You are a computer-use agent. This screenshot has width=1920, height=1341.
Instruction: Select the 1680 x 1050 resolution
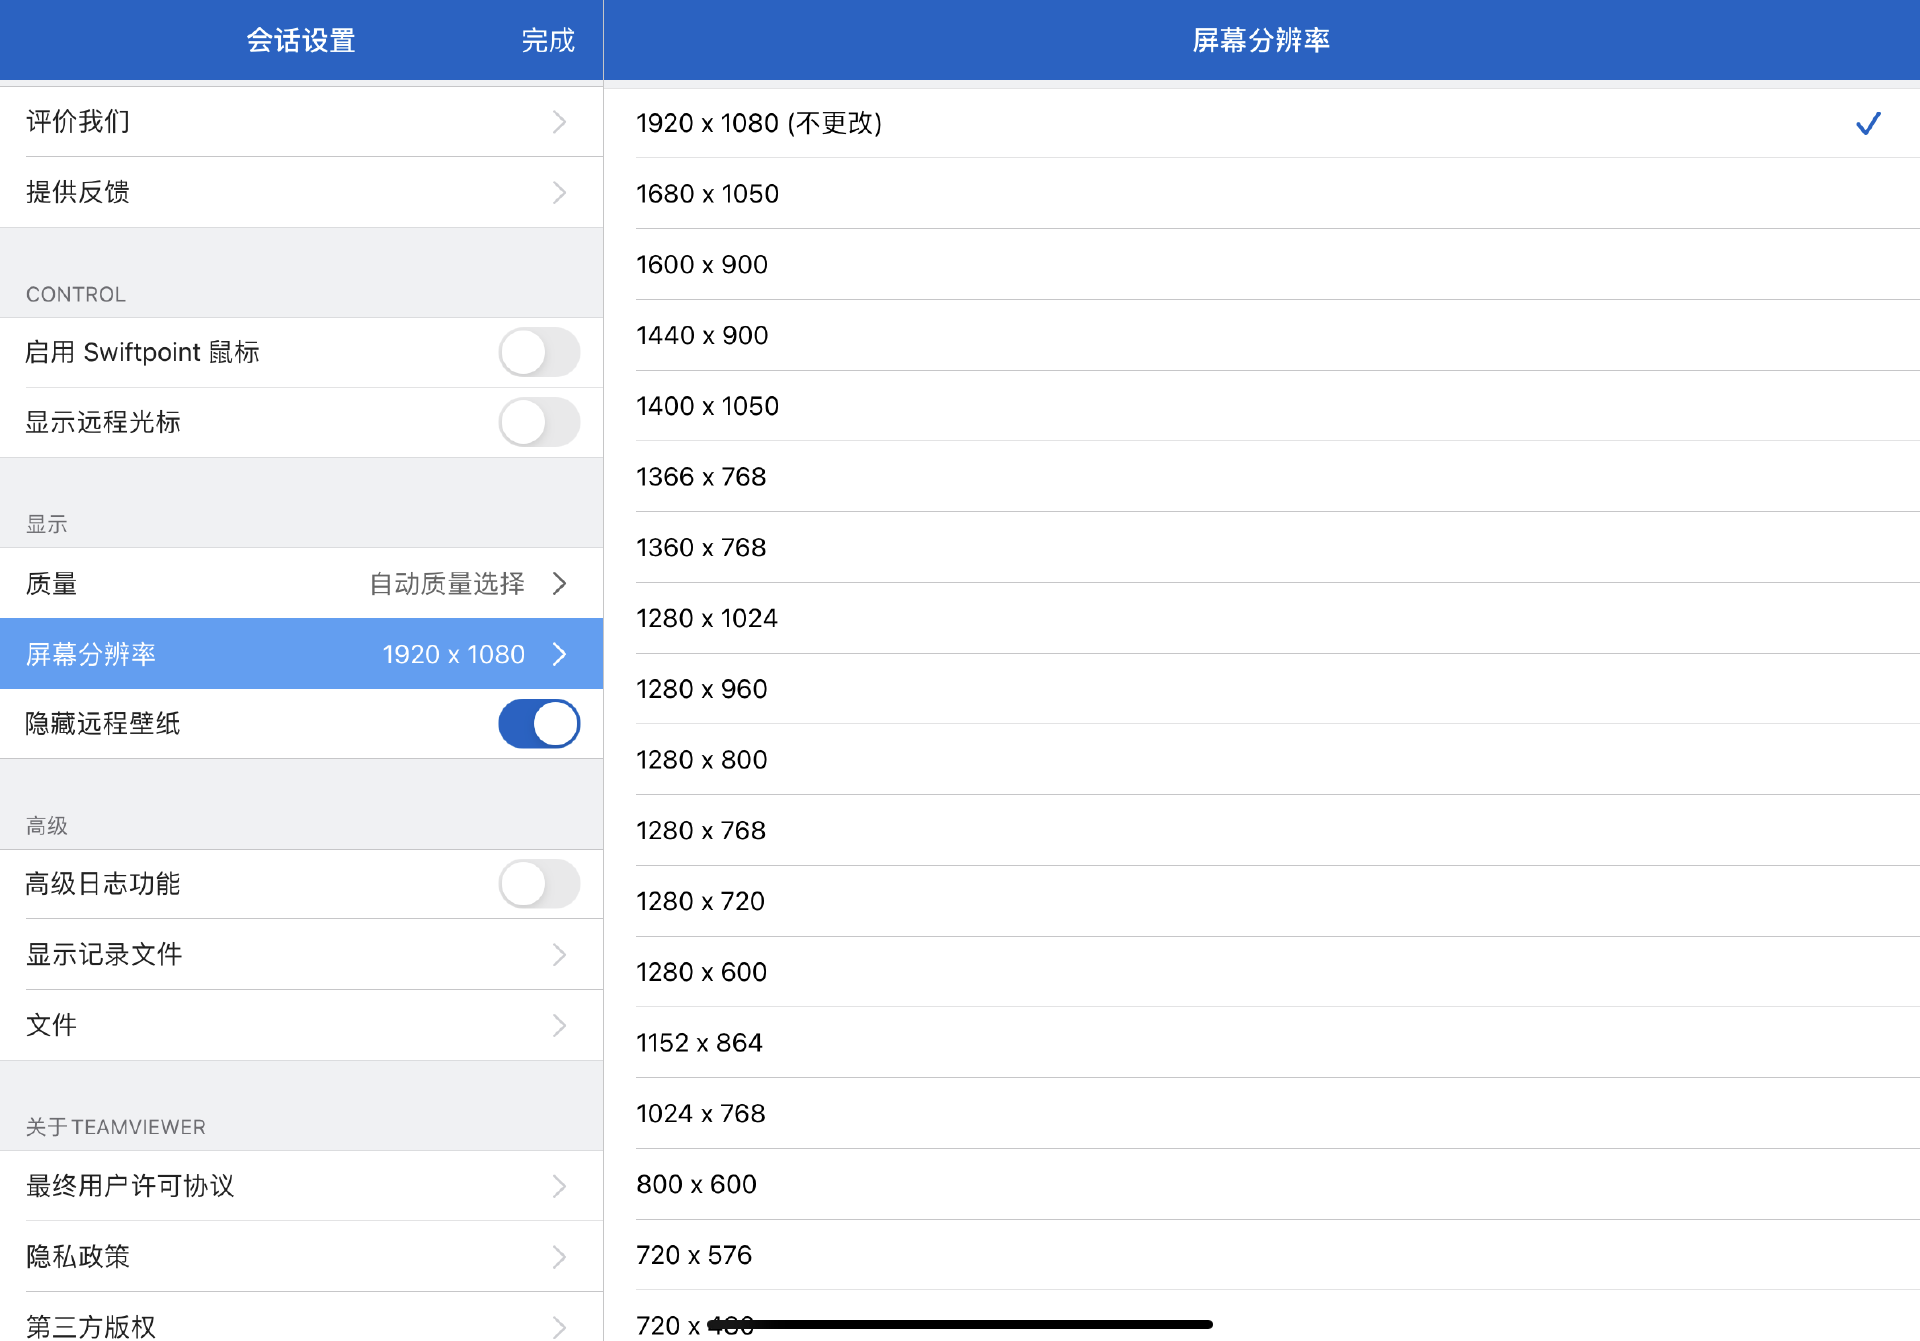708,194
